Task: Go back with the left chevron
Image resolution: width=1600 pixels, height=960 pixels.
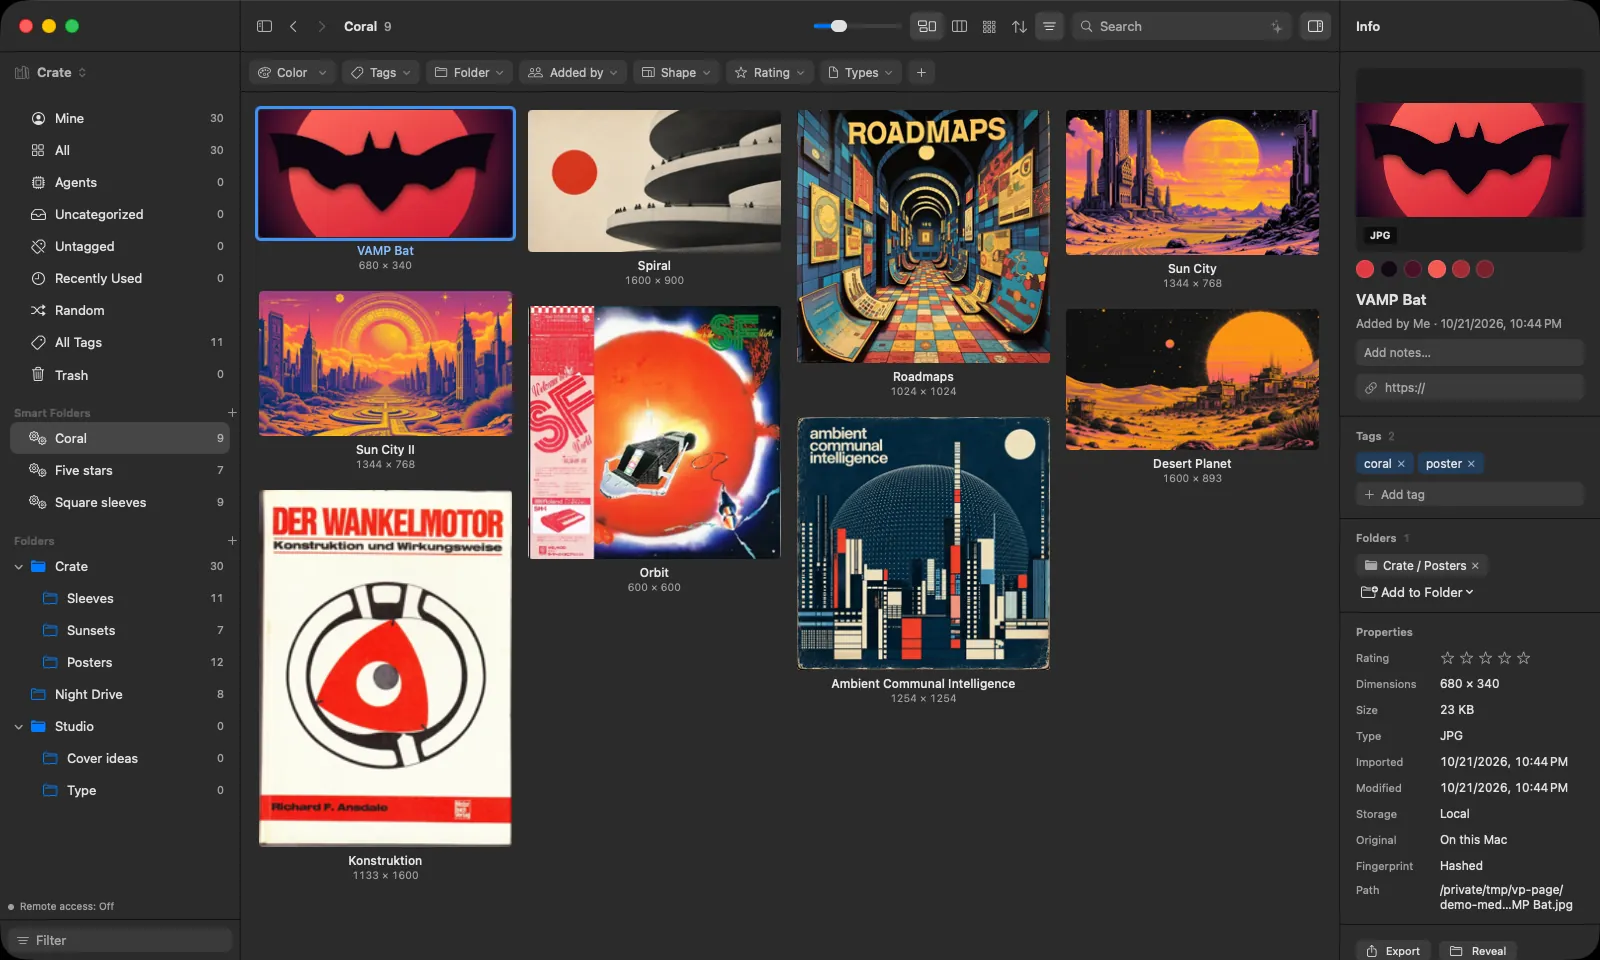Action: (x=293, y=26)
